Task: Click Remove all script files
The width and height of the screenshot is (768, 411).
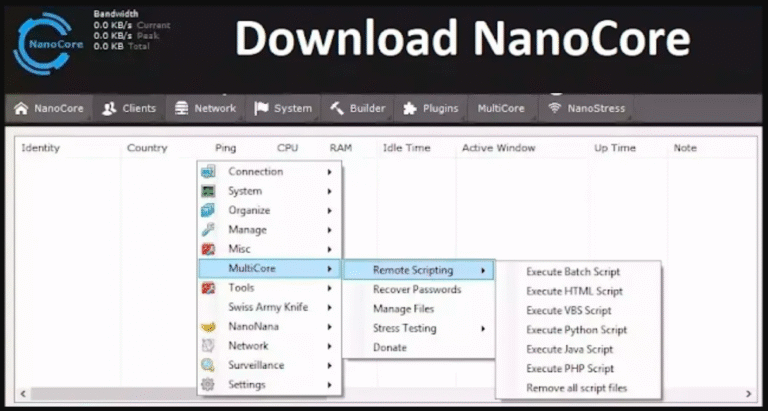Action: click(578, 388)
